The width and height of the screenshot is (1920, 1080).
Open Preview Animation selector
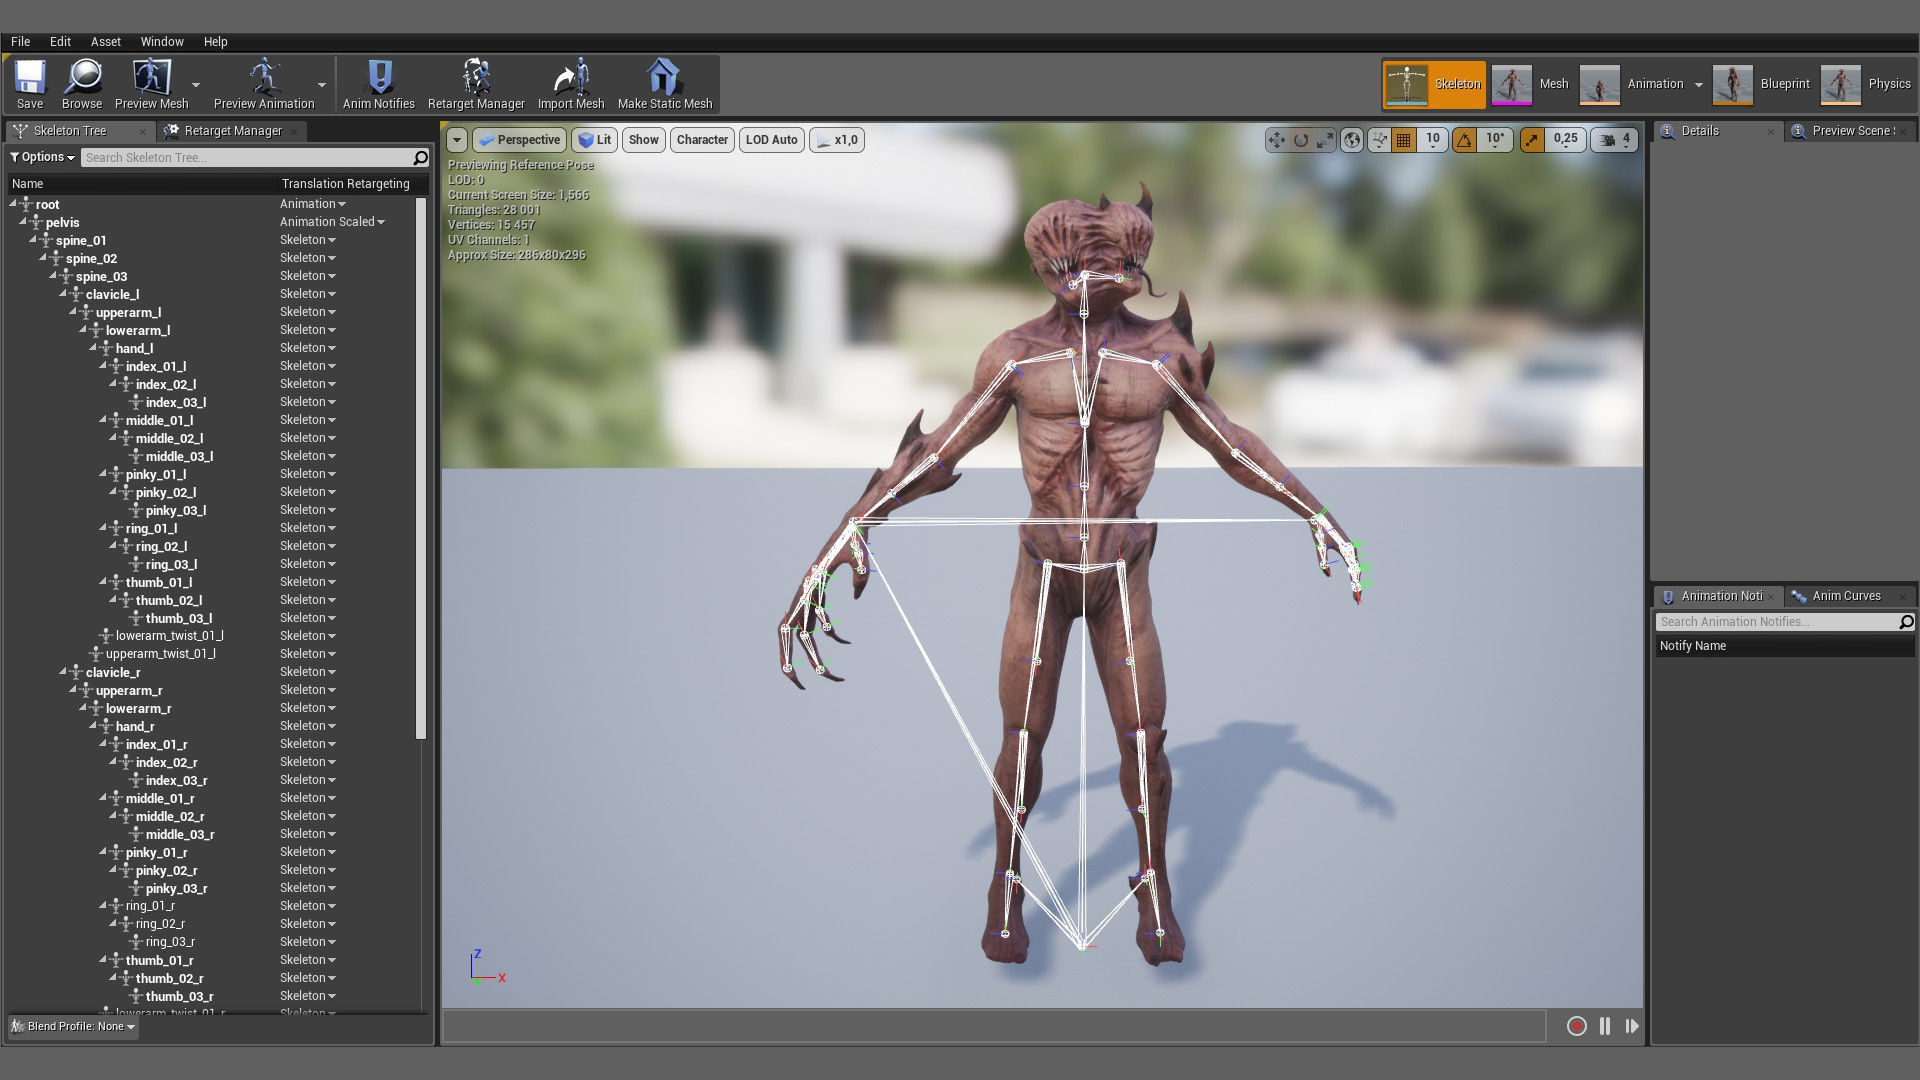coord(264,84)
